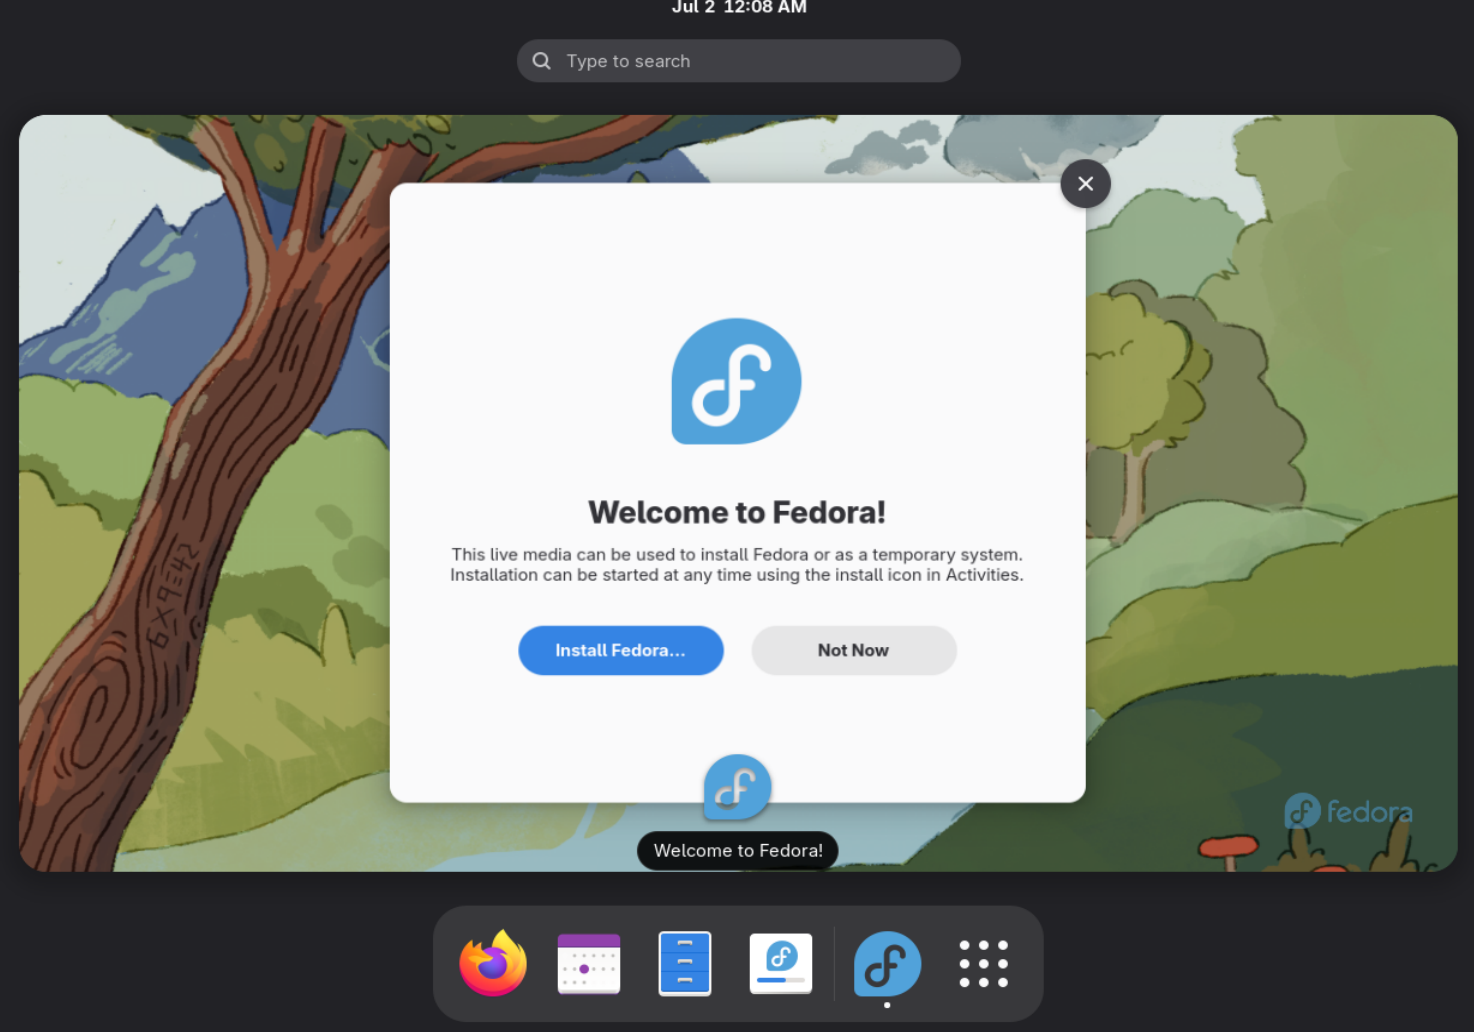Choose Not Now in welcome dialog

pos(853,650)
